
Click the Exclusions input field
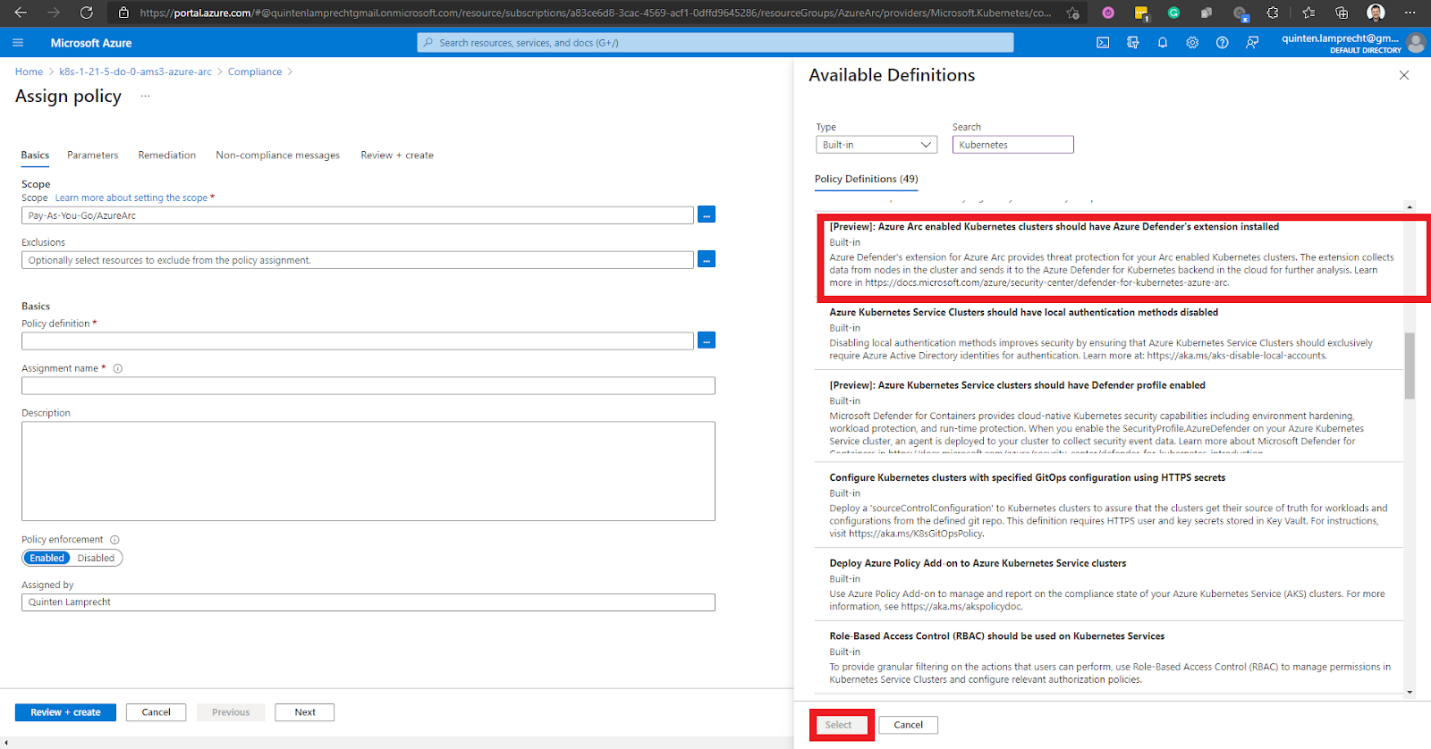pyautogui.click(x=357, y=260)
